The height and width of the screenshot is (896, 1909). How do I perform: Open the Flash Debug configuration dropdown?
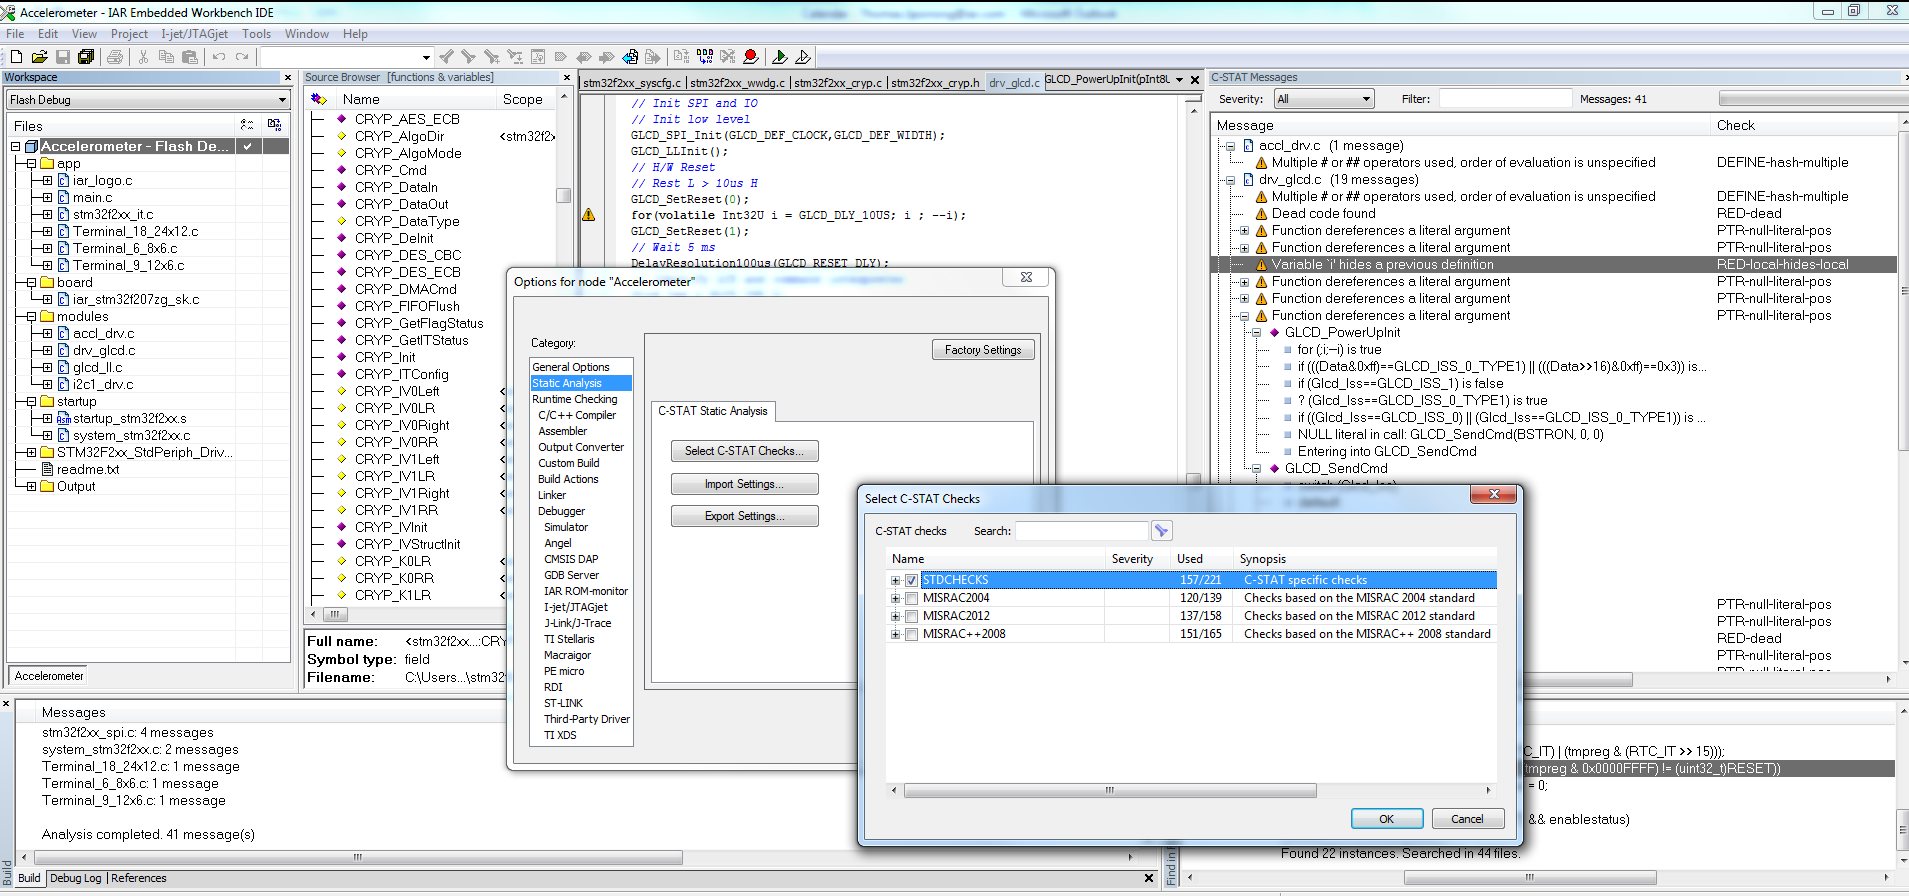282,100
